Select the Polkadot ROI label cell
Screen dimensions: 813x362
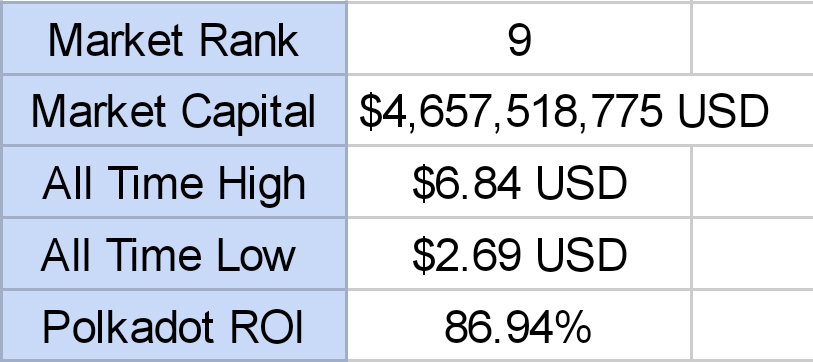(x=175, y=325)
